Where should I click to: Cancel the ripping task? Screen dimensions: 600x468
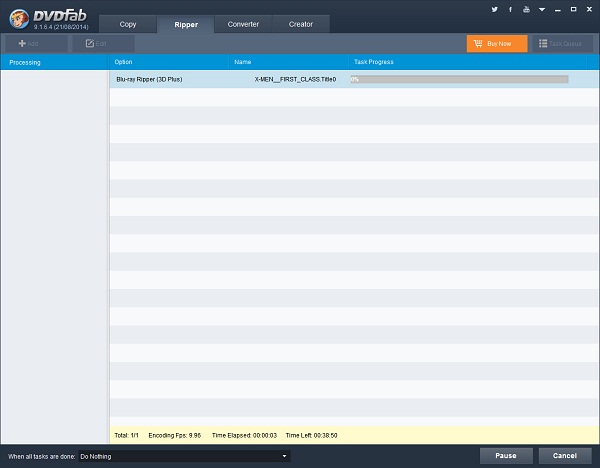click(x=565, y=456)
